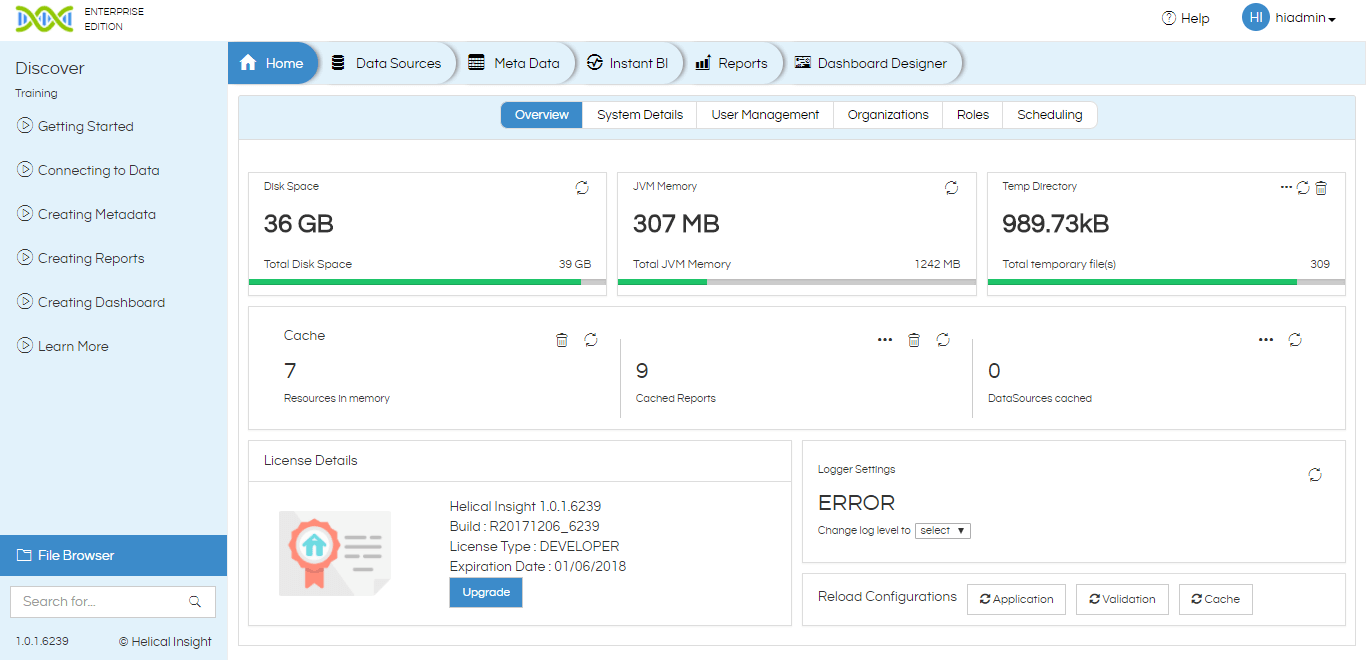This screenshot has width=1366, height=660.
Task: Click the 1242 MB total memory value
Action: click(937, 264)
